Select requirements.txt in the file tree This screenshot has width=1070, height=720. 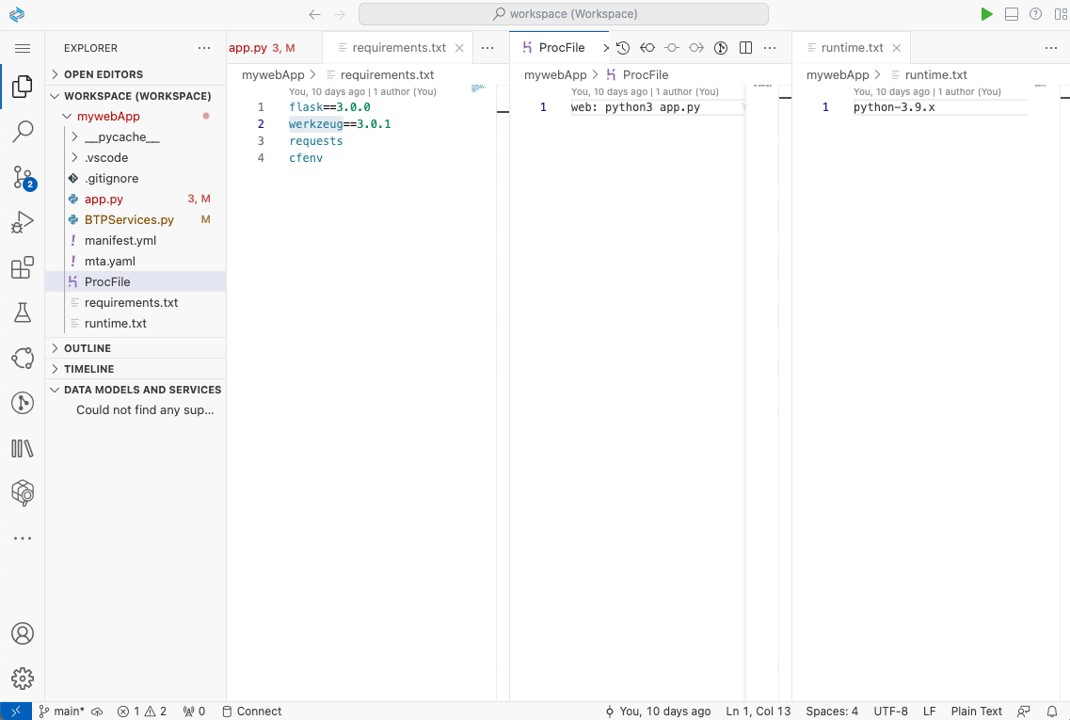[131, 302]
